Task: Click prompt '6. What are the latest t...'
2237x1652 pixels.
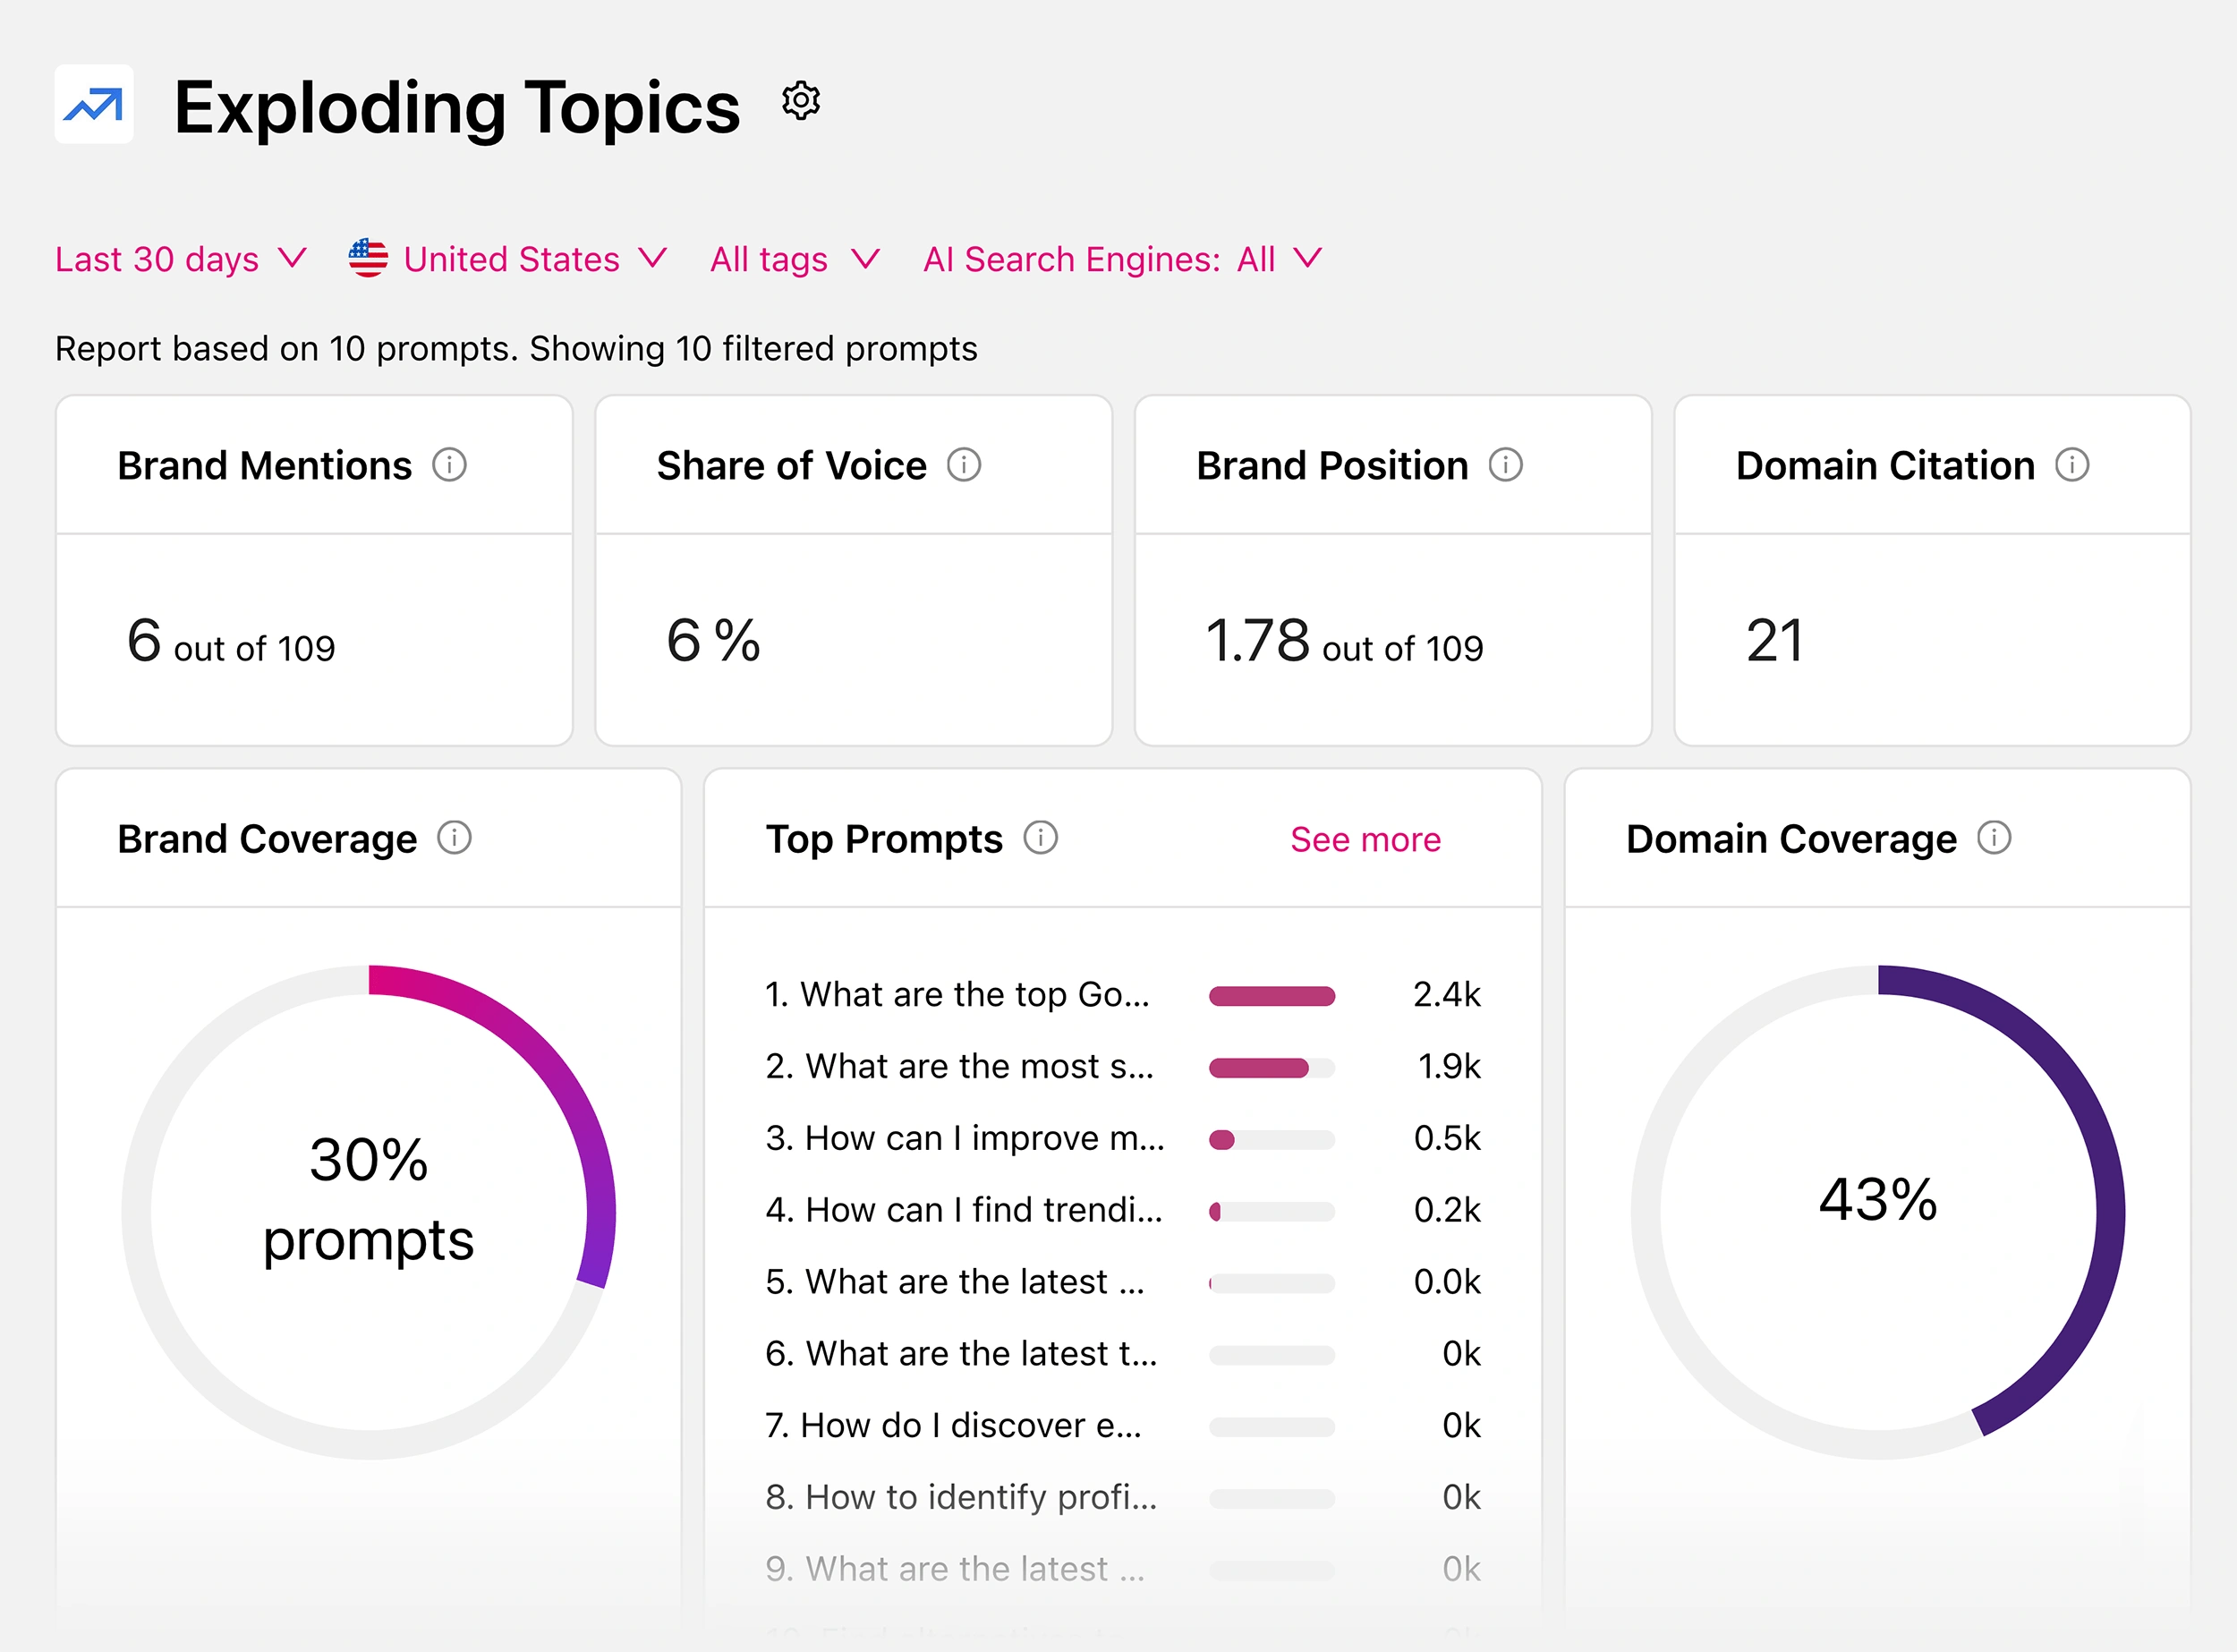Action: (961, 1354)
